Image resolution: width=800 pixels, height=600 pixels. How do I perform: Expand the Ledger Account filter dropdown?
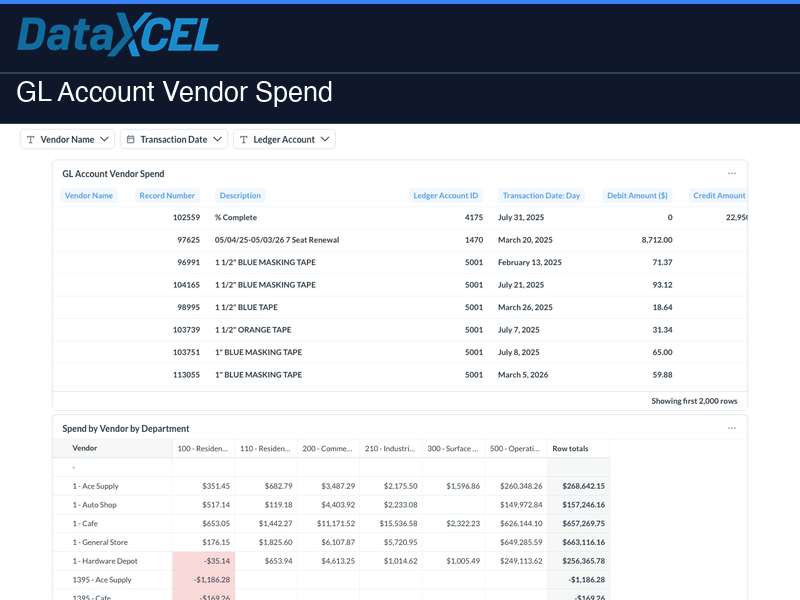click(324, 139)
